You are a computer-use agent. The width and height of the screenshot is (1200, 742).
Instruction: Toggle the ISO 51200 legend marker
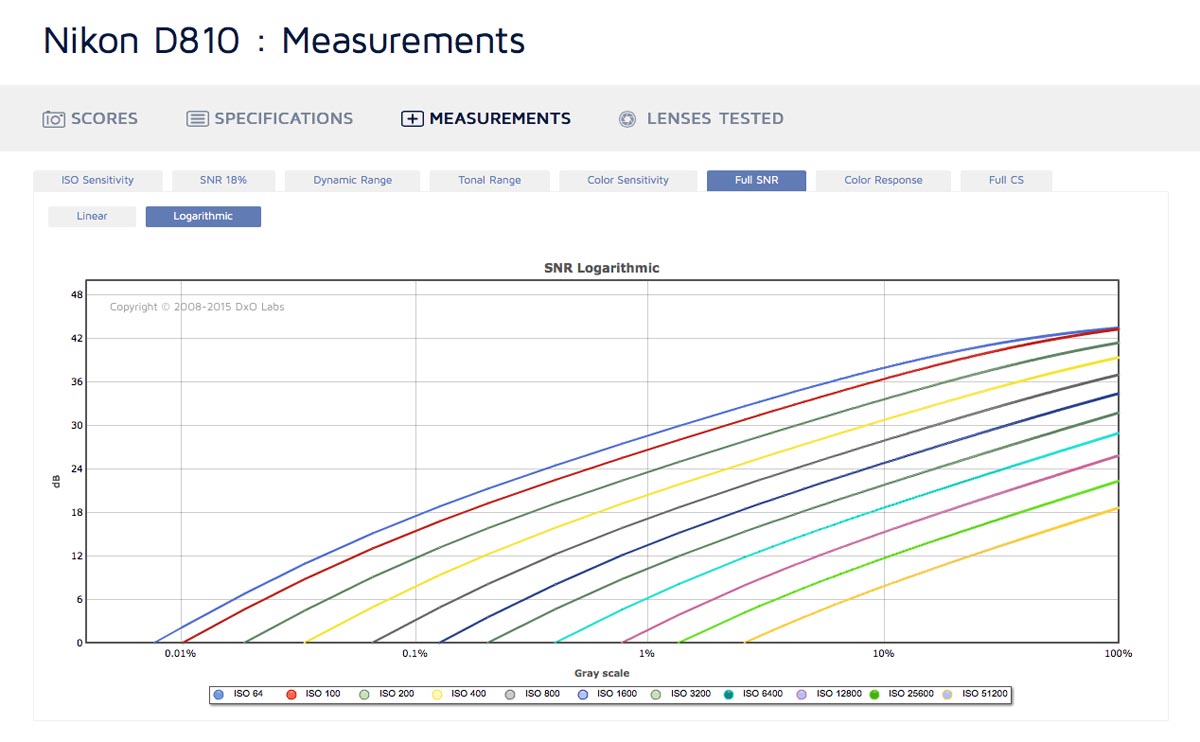click(x=948, y=694)
